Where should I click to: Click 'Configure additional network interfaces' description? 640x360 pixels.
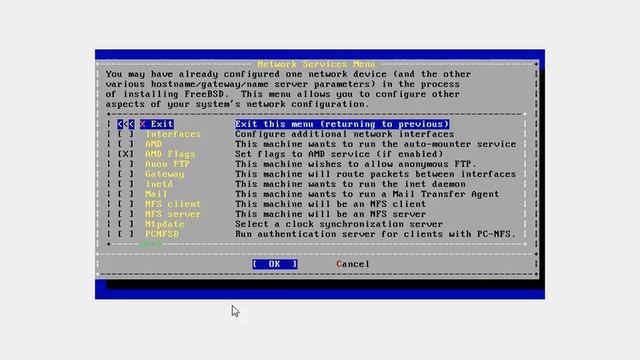coord(344,134)
